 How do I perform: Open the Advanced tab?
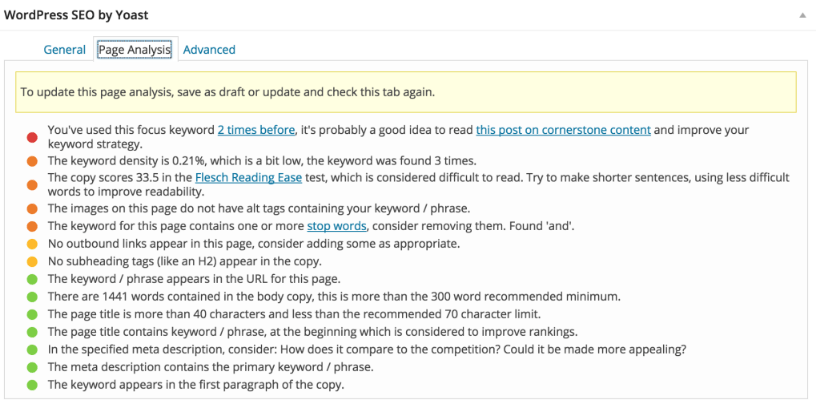pos(209,49)
